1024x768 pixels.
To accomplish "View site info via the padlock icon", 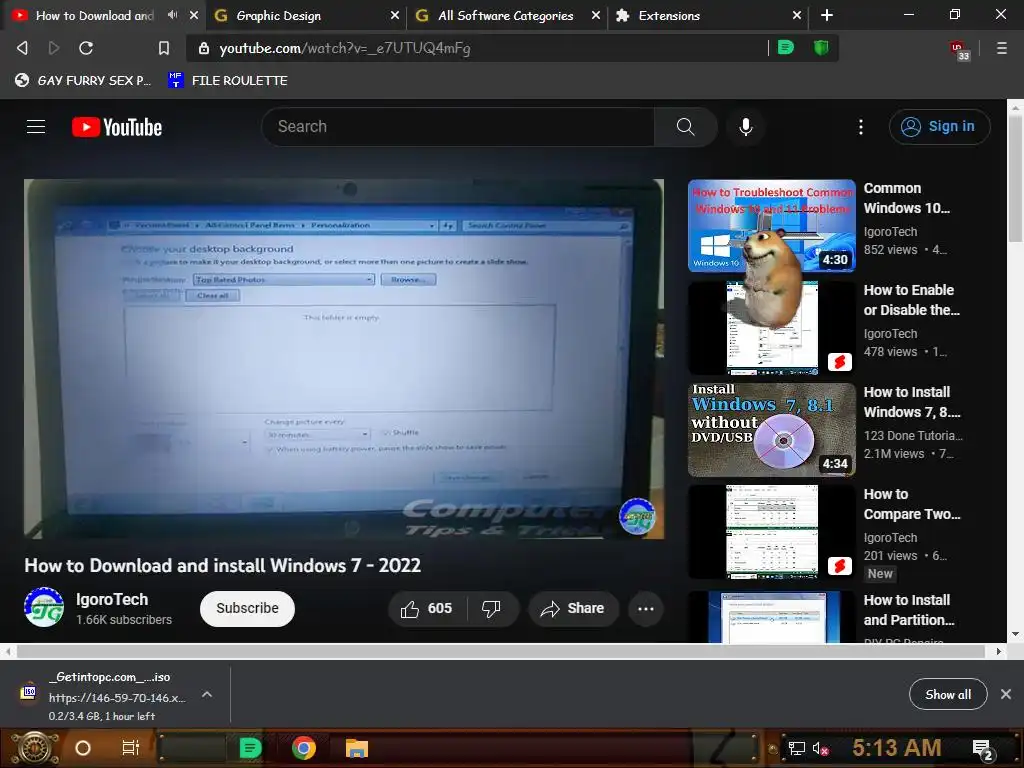I will (x=204, y=48).
